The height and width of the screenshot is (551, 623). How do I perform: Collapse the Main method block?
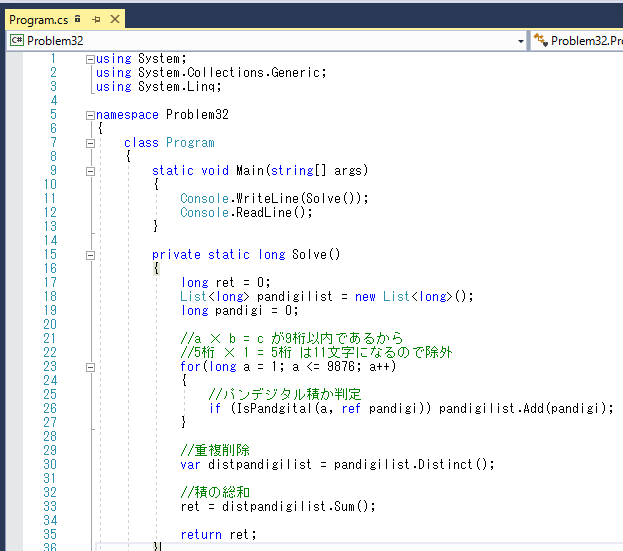coord(91,171)
